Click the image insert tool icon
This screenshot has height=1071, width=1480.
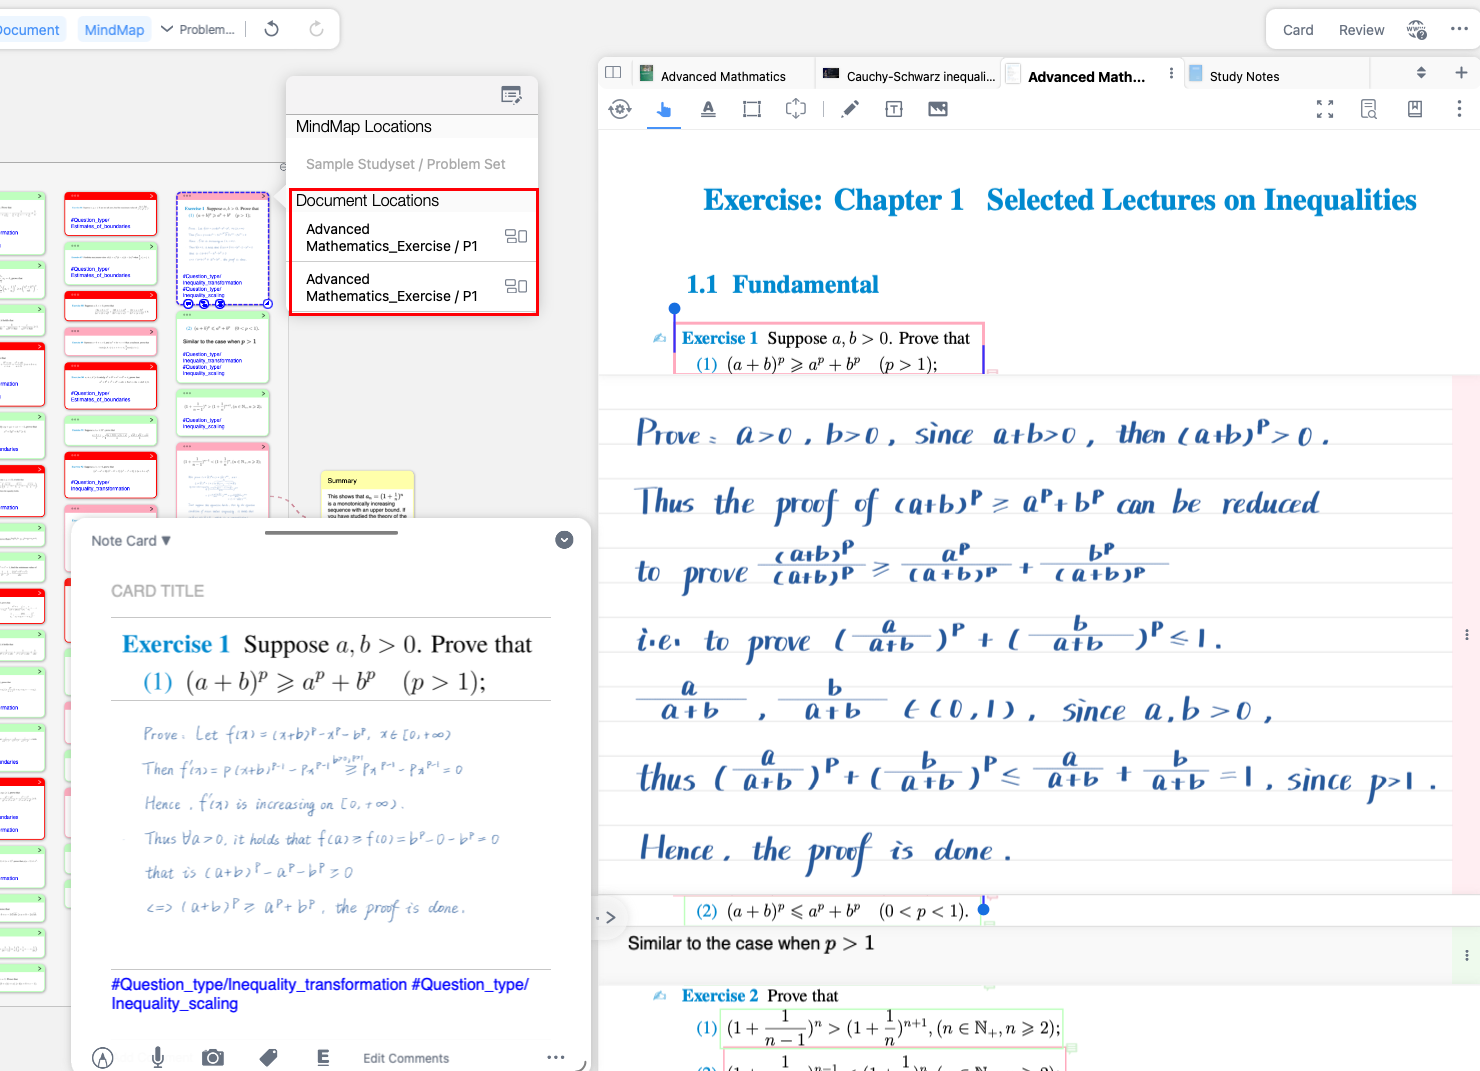click(x=938, y=110)
